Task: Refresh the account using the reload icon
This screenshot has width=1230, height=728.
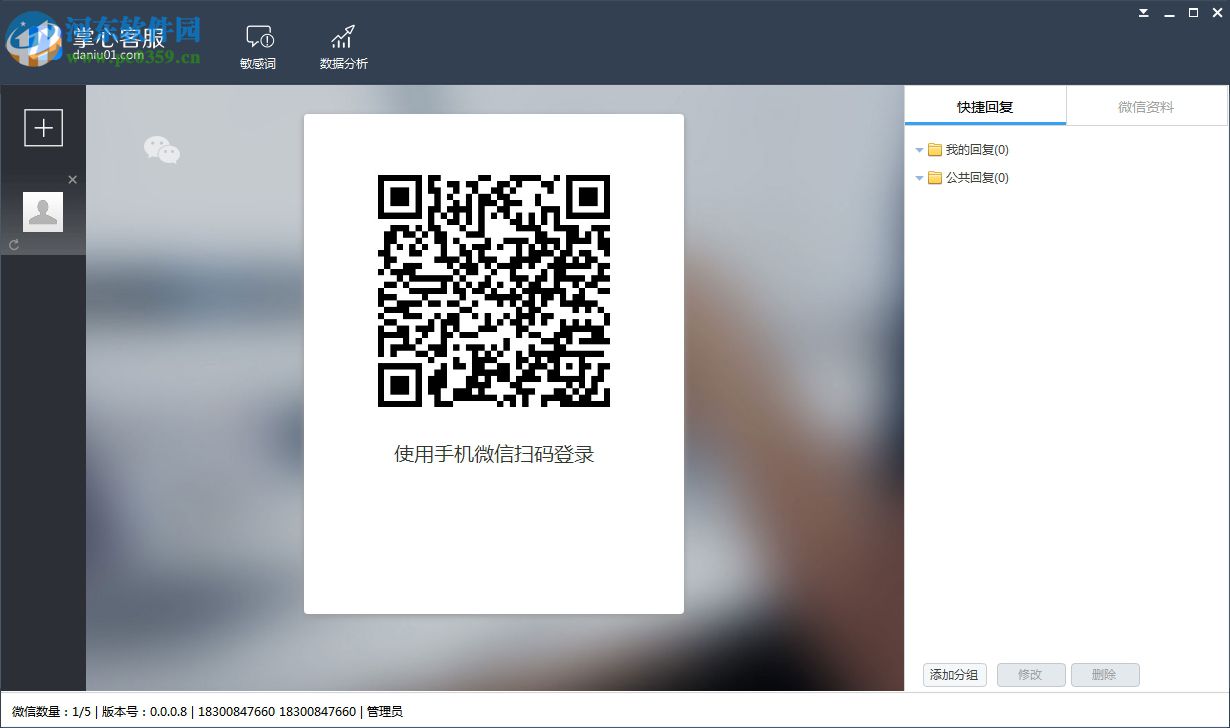Action: 14,245
